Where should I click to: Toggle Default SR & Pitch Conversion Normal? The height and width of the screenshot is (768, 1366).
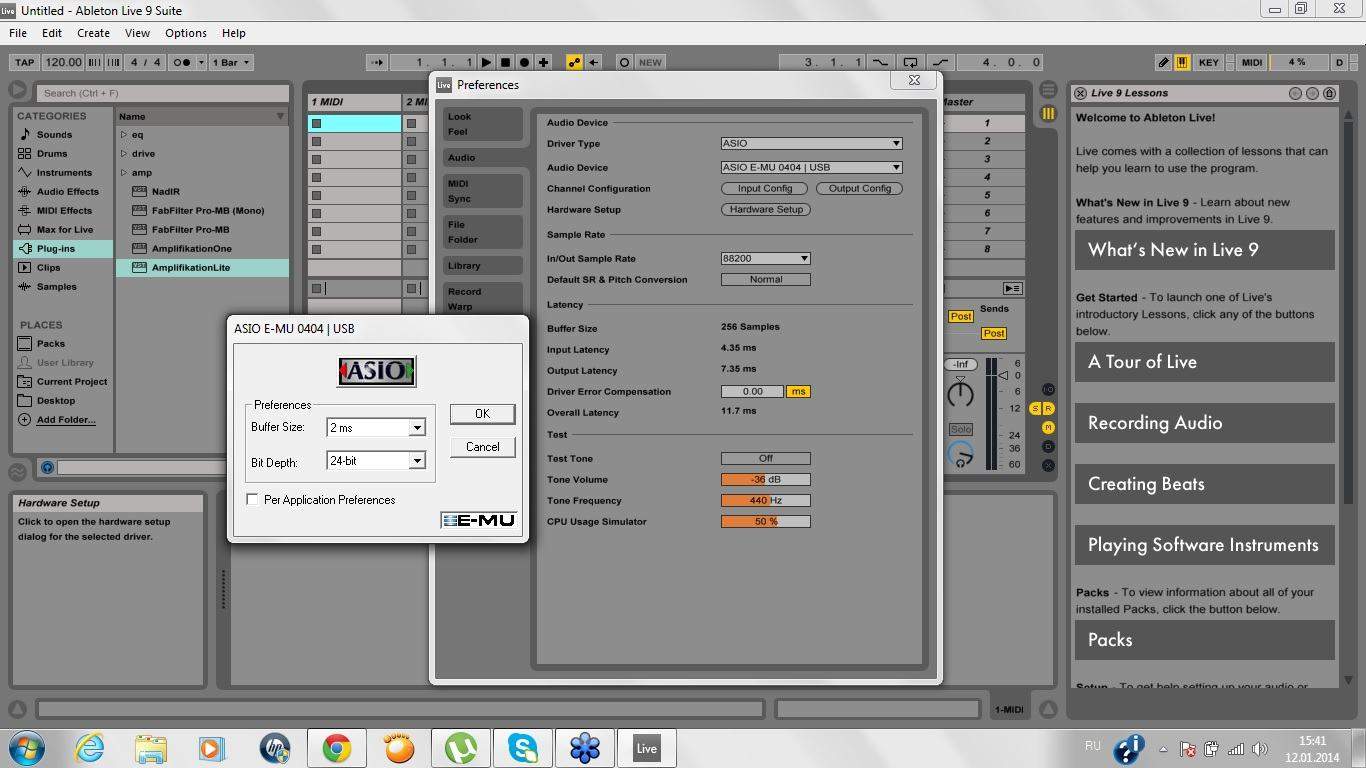pos(765,280)
